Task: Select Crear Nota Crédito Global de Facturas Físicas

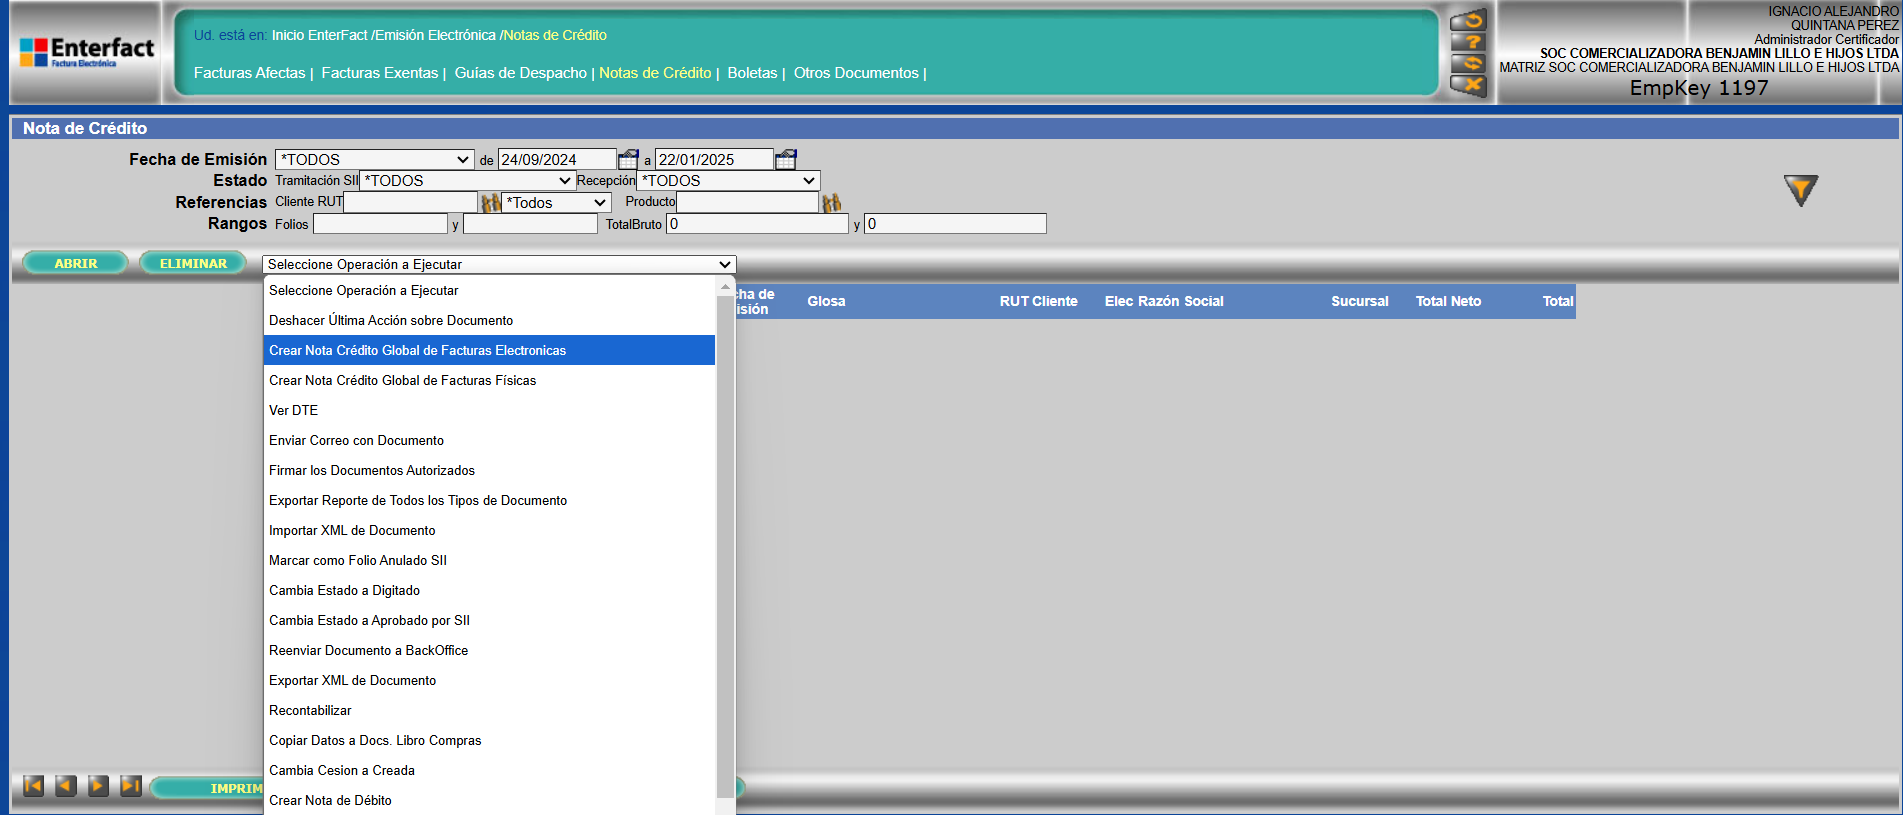Action: coord(402,380)
